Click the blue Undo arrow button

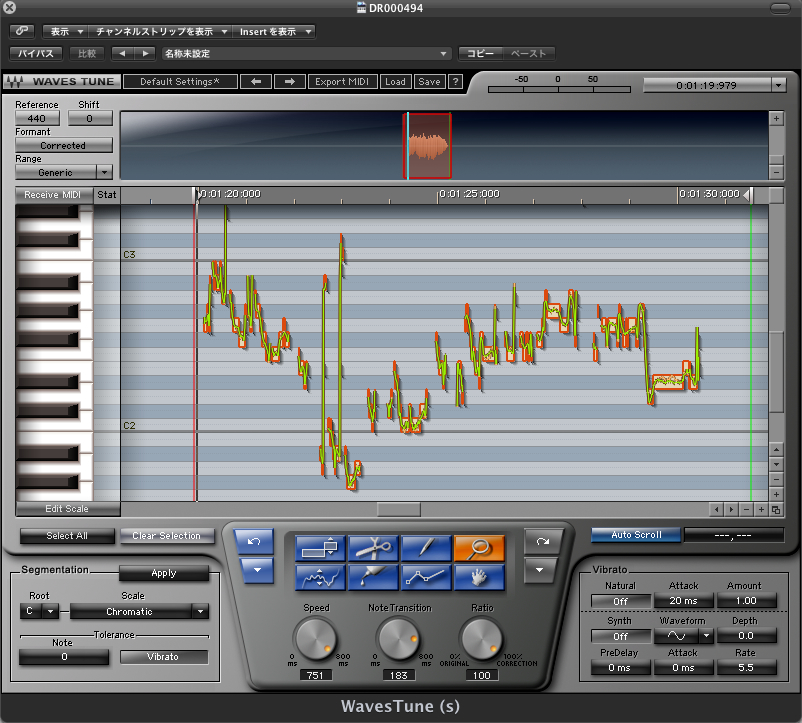pyautogui.click(x=254, y=541)
